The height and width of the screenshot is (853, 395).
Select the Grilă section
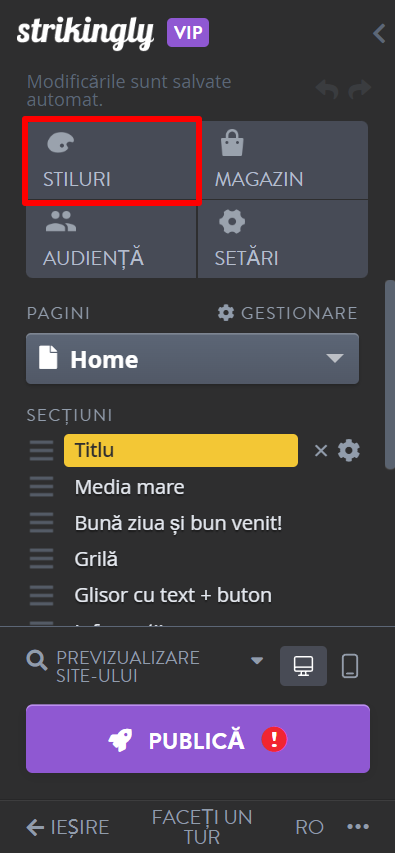(x=96, y=559)
